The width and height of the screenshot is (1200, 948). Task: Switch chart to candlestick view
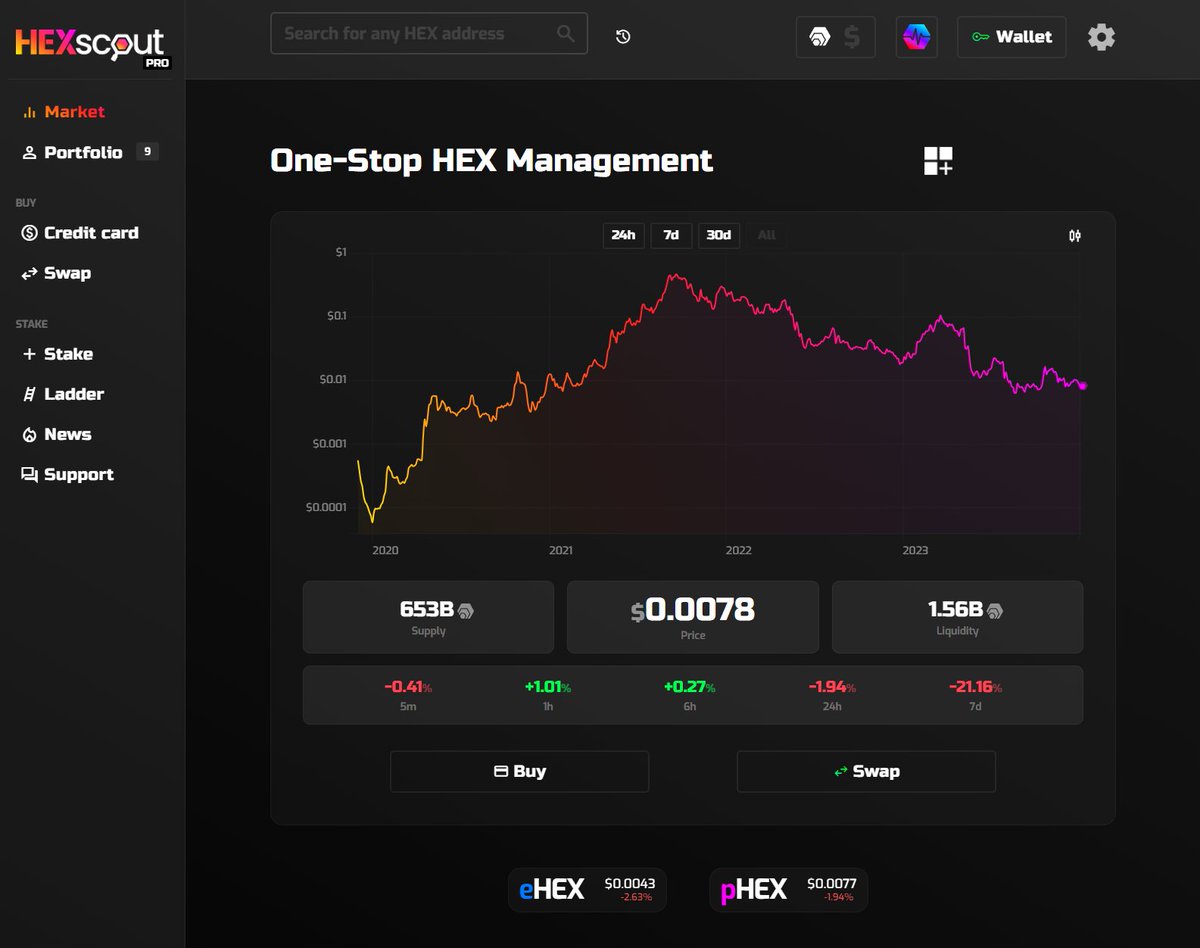click(1075, 236)
